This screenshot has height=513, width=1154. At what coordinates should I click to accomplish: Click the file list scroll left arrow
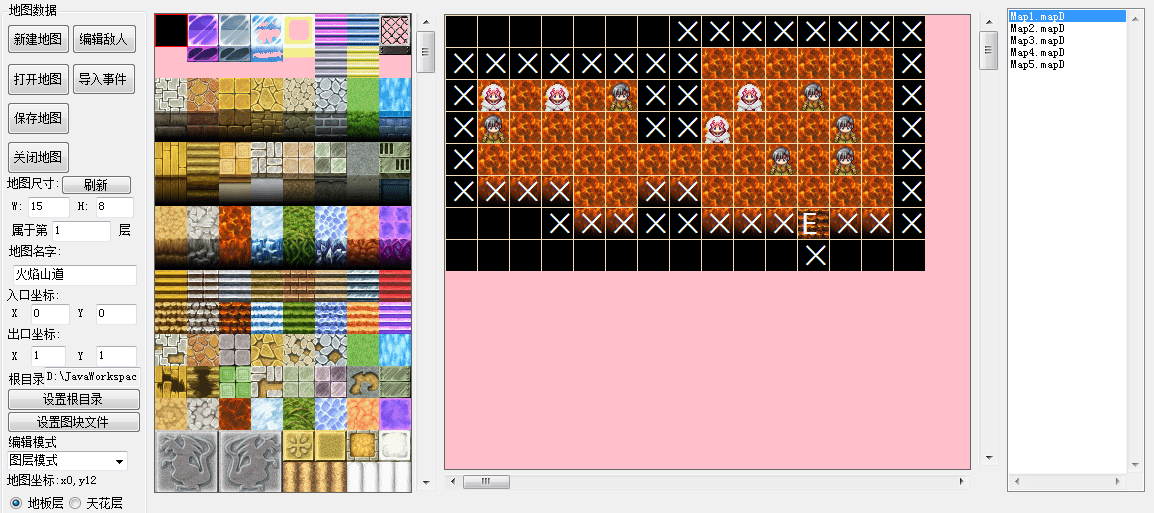coord(1016,481)
